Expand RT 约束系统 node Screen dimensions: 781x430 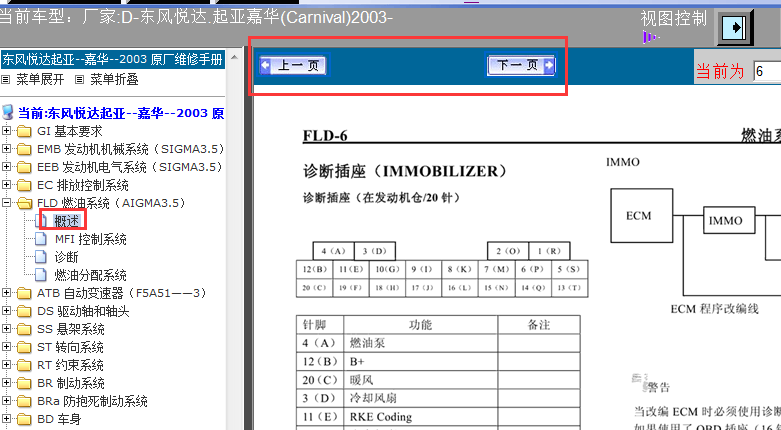(x=6, y=365)
